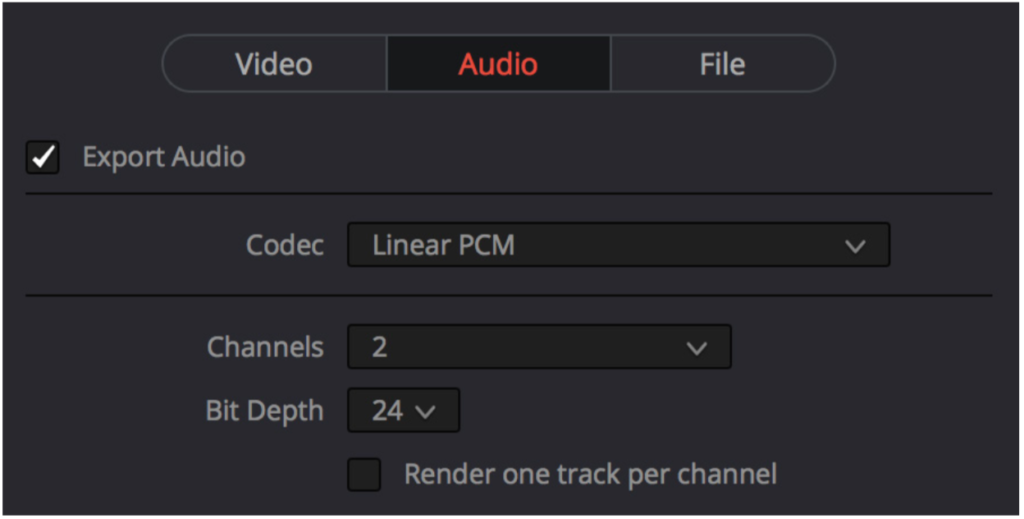
Task: Click the chevron arrow in Codec dropdown
Action: (855, 246)
